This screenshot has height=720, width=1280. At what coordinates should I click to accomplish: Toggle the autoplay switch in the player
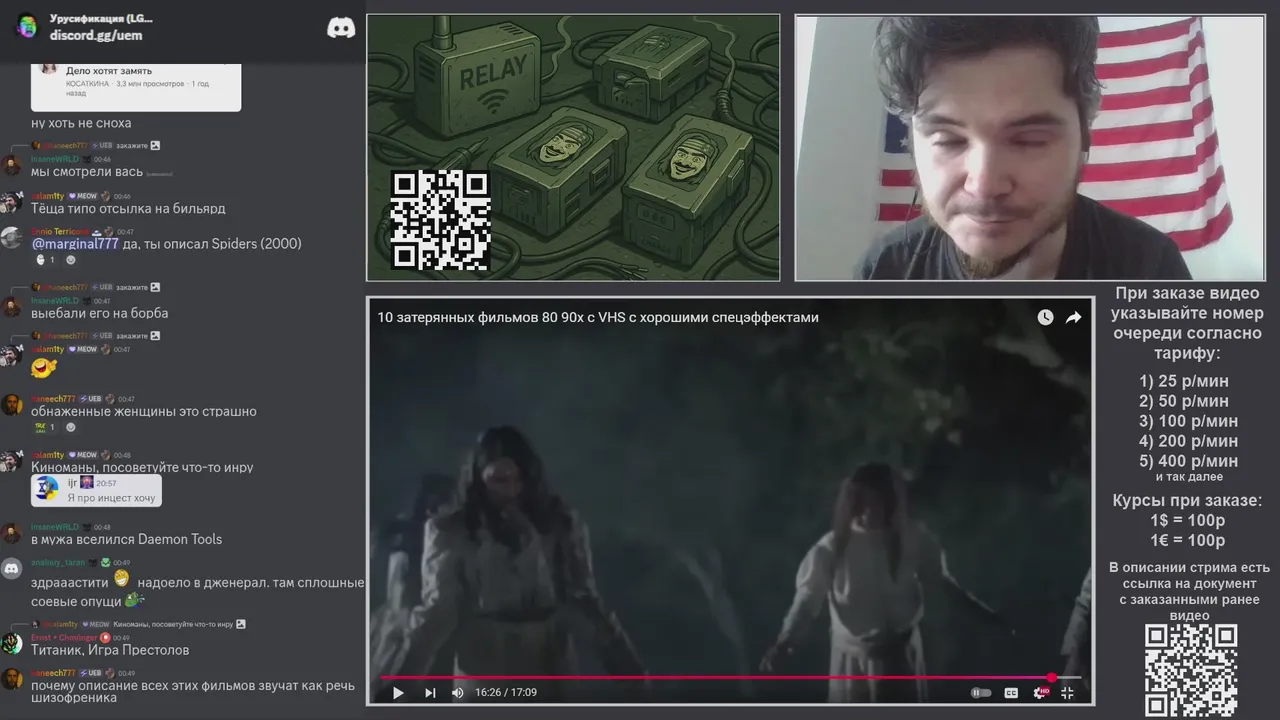[981, 692]
